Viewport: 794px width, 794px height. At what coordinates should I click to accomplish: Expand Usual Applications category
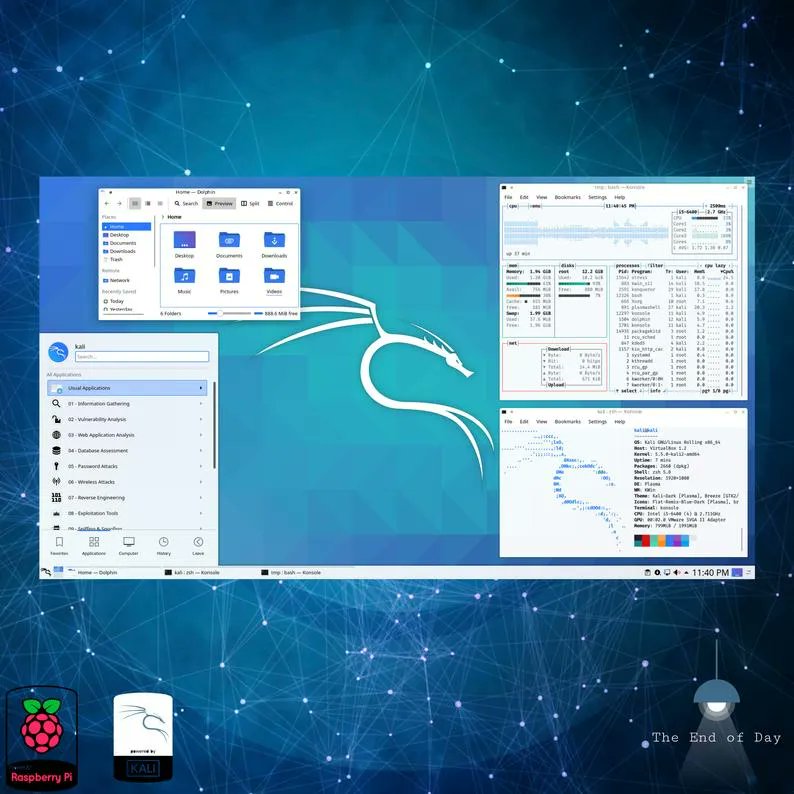[127, 388]
